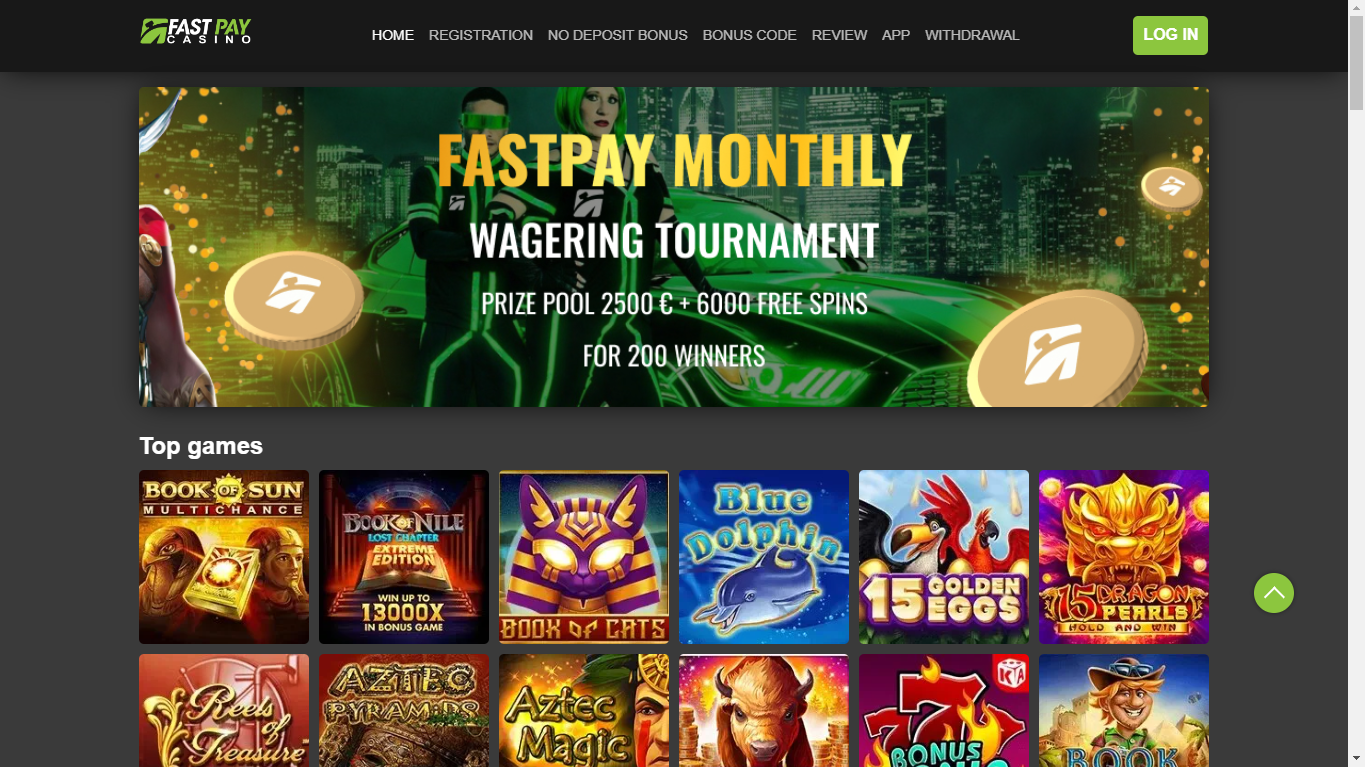Launch the Blue Dolphin slot thumbnail
Viewport: 1365px width, 767px height.
(x=764, y=557)
